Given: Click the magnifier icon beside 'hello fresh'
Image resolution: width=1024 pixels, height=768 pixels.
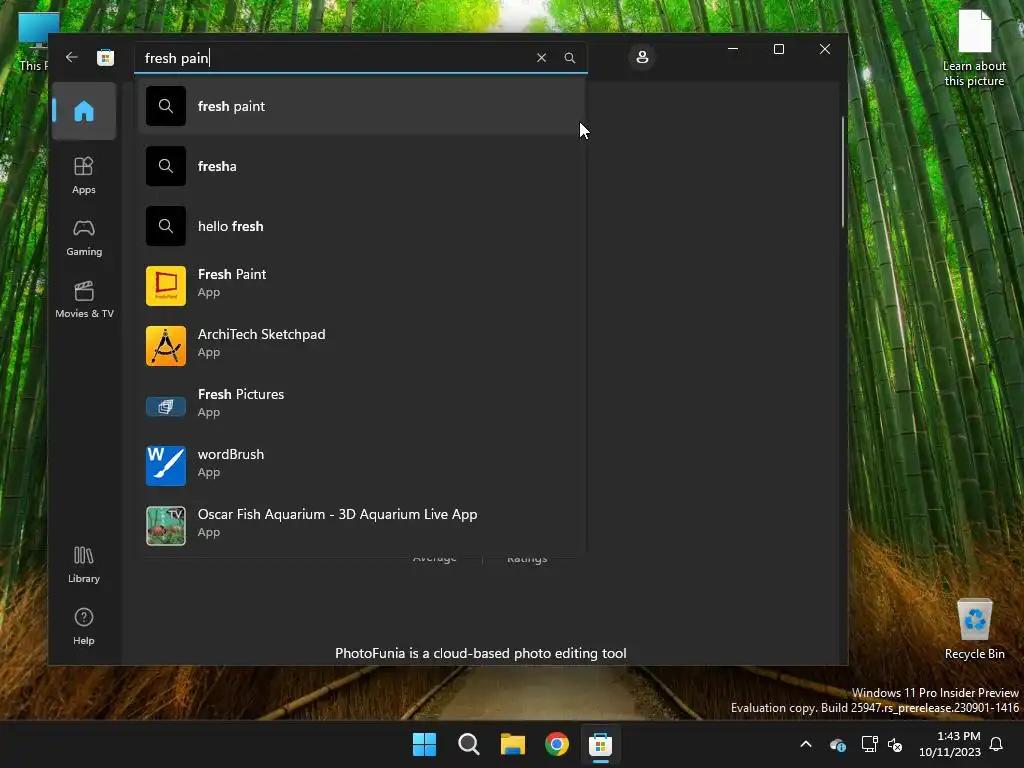Looking at the screenshot, I should click(x=166, y=226).
